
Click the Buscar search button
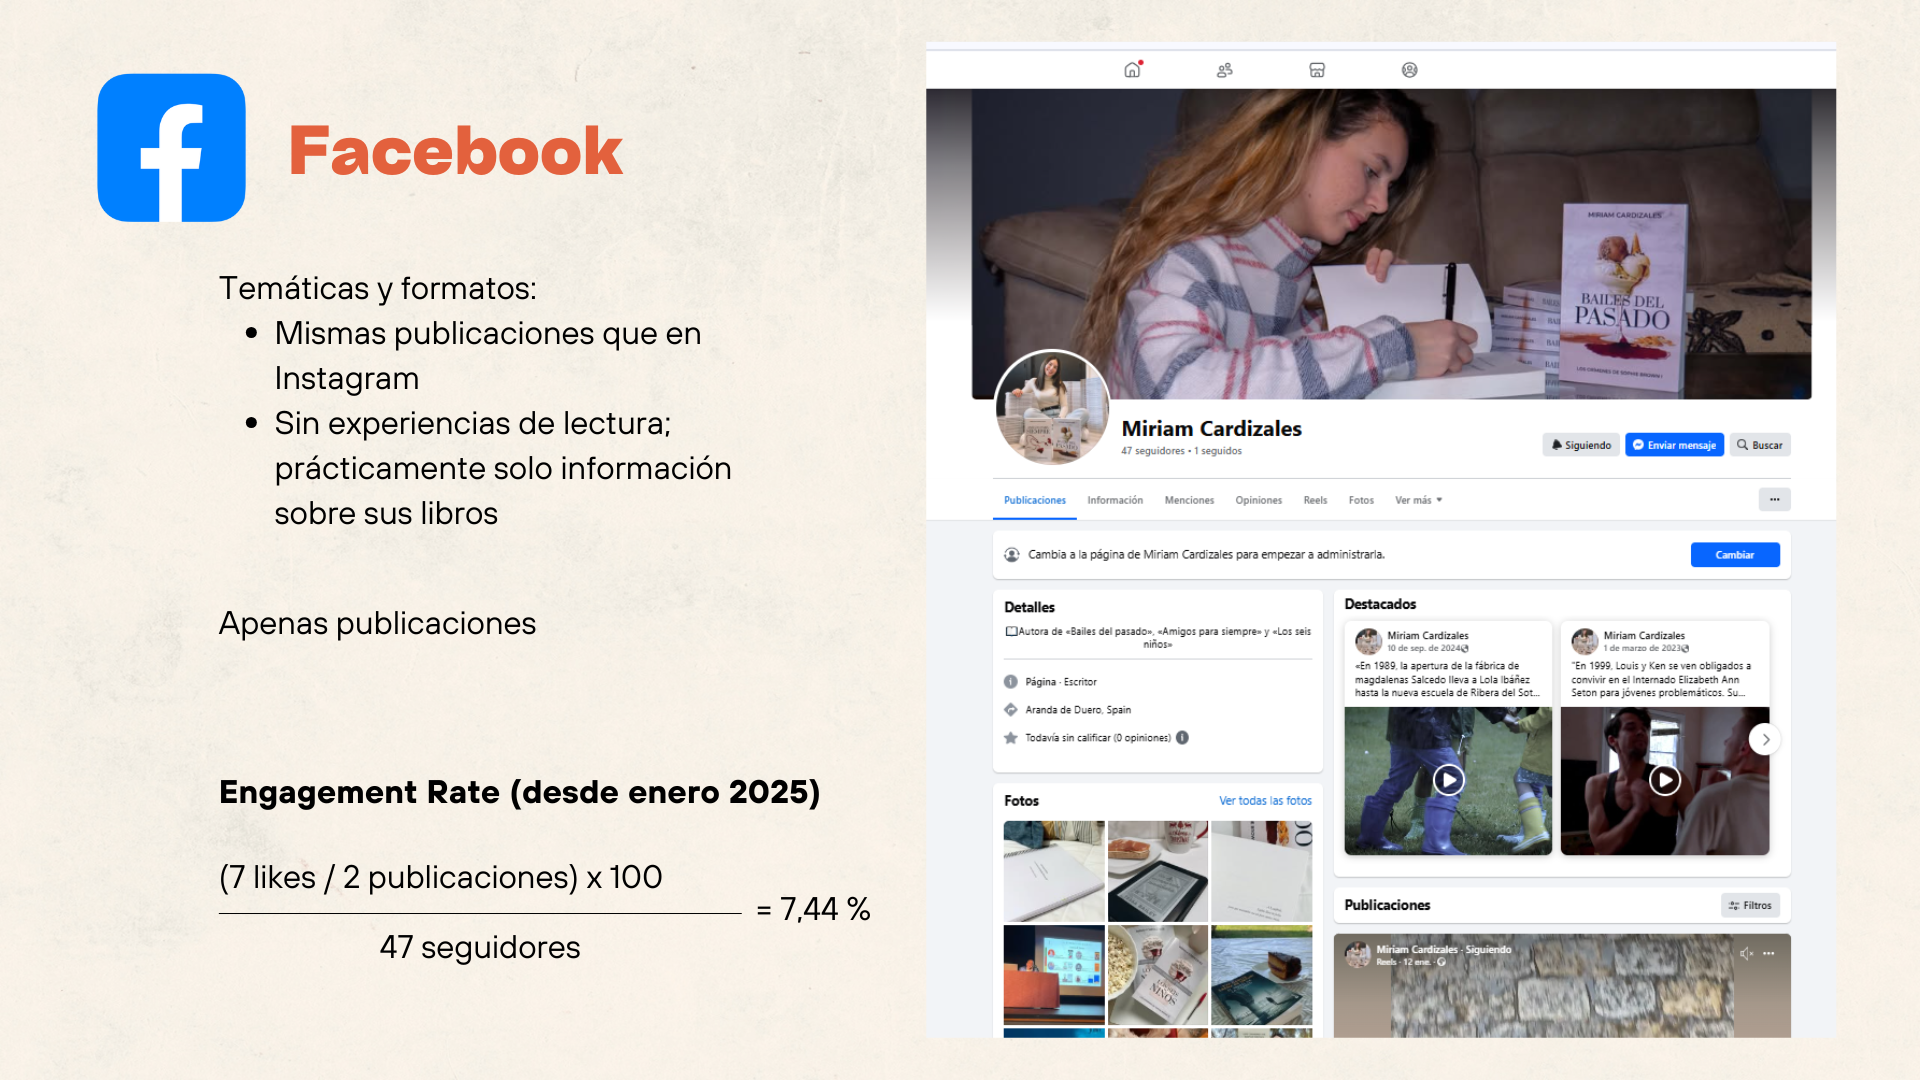click(1760, 445)
